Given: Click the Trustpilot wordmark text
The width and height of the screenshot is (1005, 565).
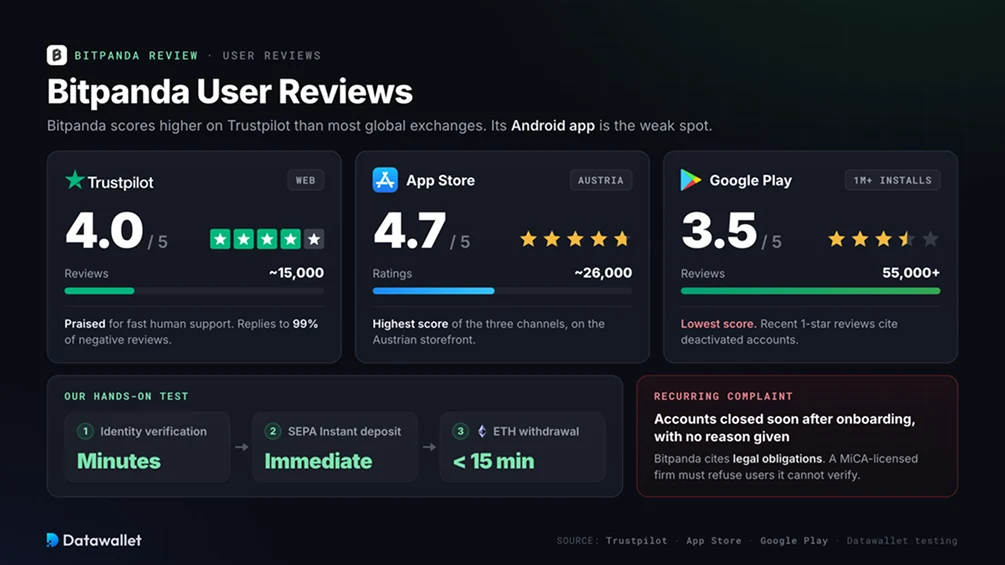Looking at the screenshot, I should click(120, 183).
